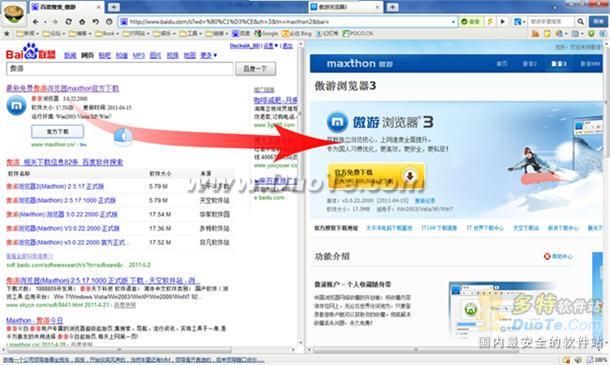Reload the page with the refresh icon
The image size is (610, 365).
68,22
